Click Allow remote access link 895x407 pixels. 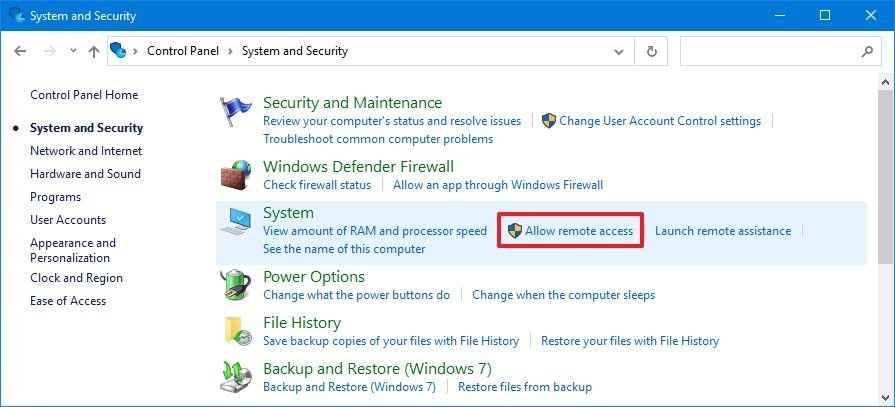(579, 231)
